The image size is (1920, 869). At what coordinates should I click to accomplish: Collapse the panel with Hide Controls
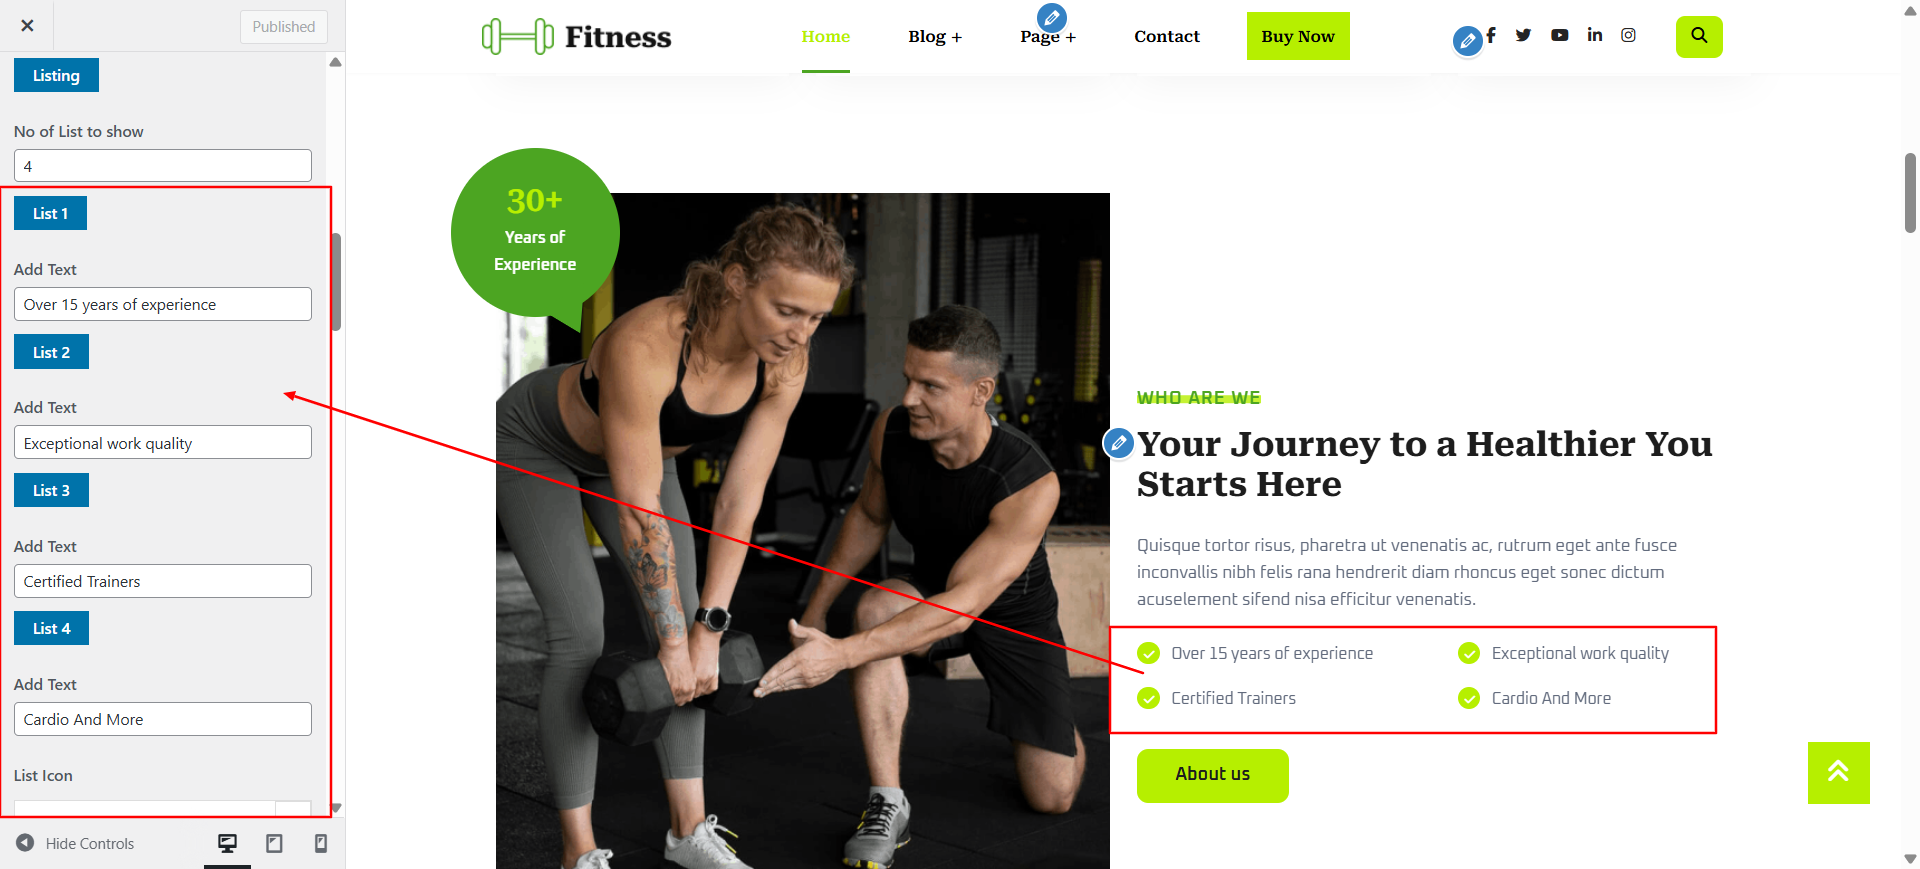point(75,843)
